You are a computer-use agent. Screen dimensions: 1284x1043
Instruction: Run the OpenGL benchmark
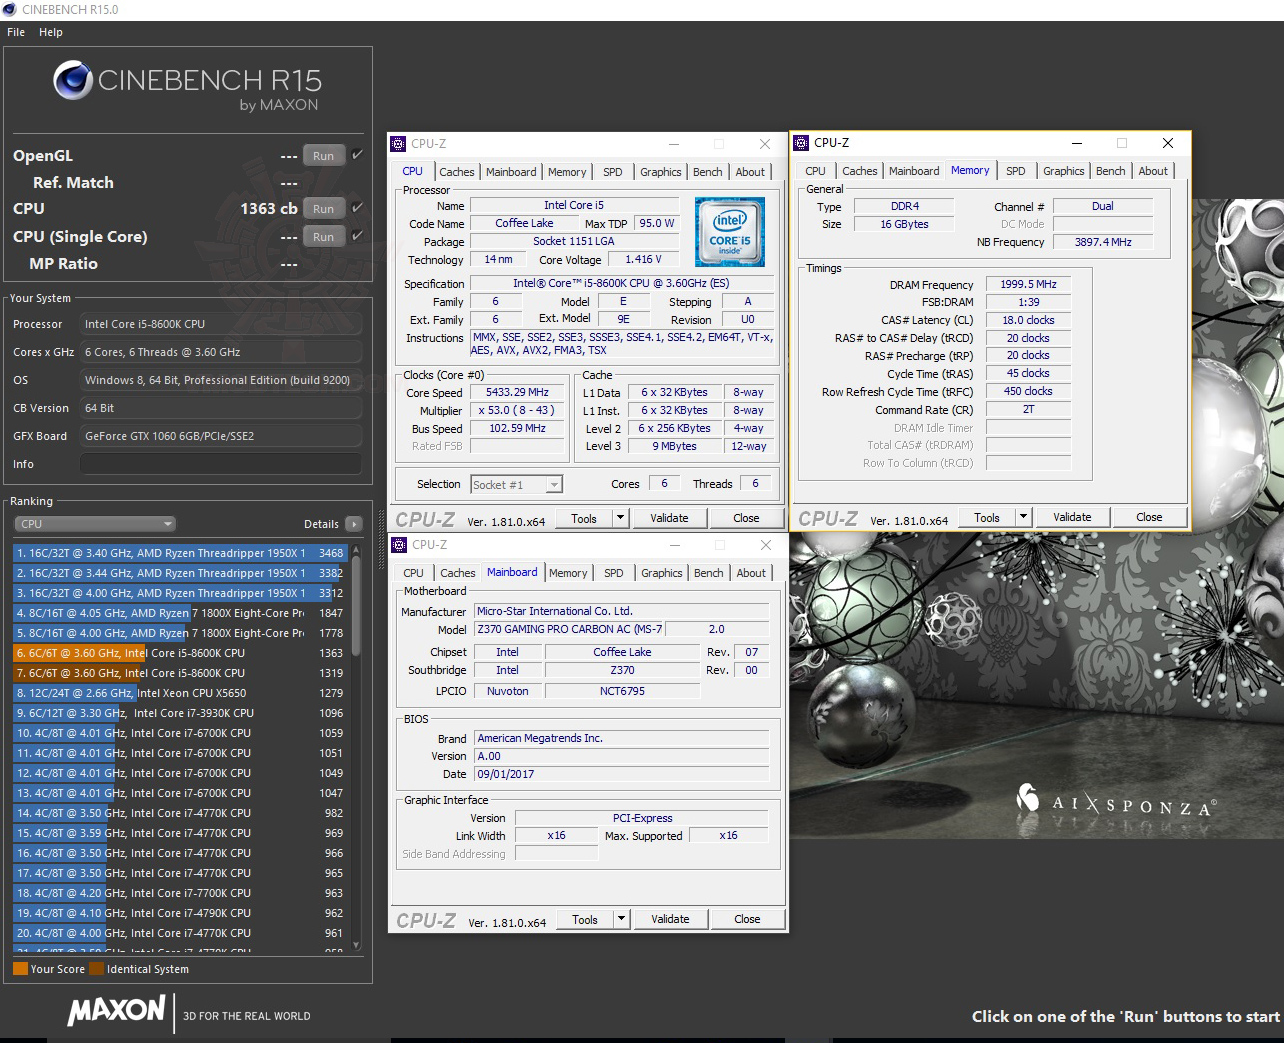[323, 155]
